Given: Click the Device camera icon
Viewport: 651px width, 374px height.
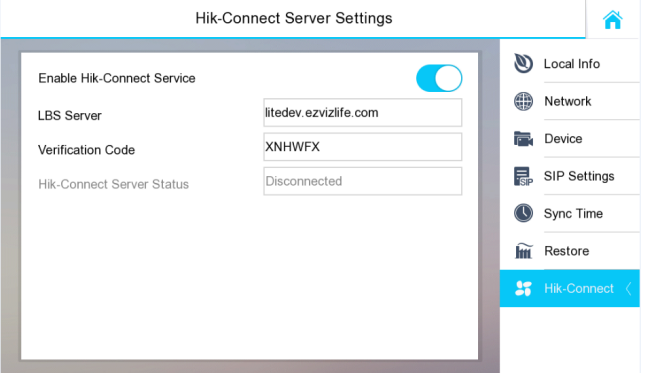Looking at the screenshot, I should coord(523,139).
